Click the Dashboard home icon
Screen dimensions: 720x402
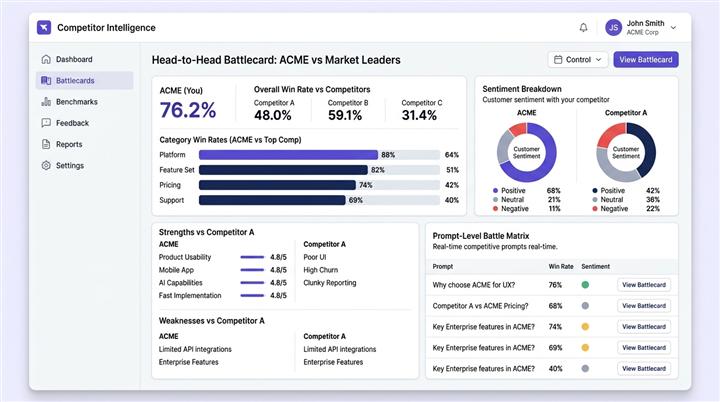tap(46, 59)
